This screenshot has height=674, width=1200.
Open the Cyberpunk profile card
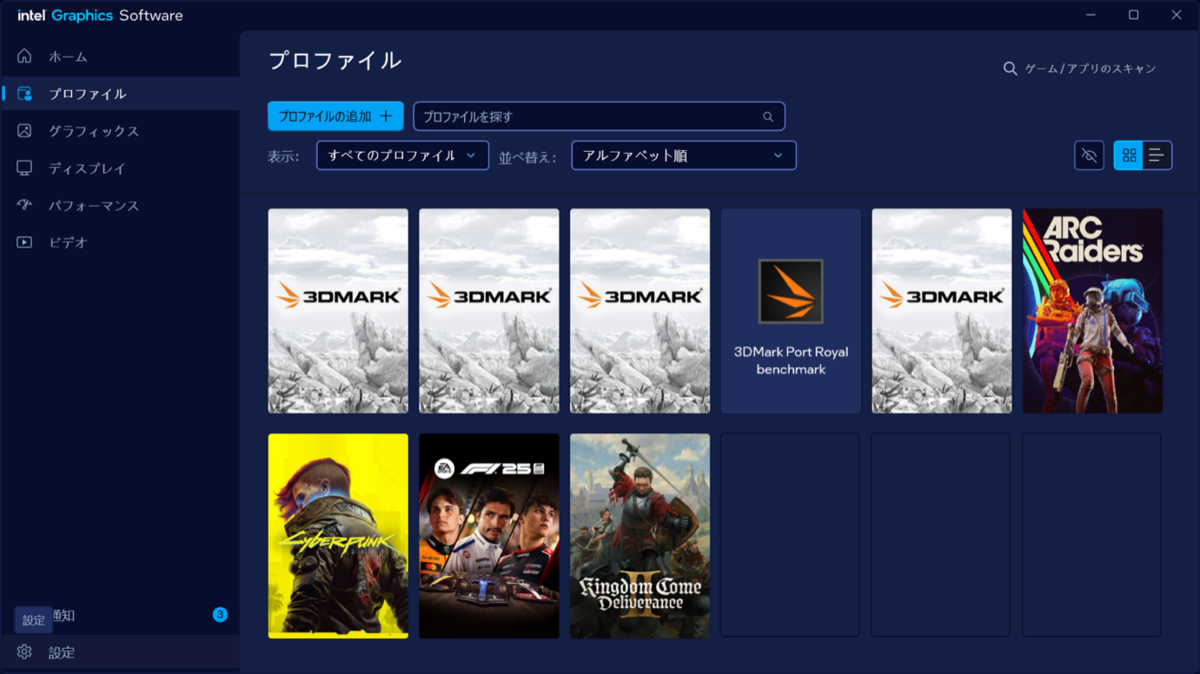(x=338, y=536)
